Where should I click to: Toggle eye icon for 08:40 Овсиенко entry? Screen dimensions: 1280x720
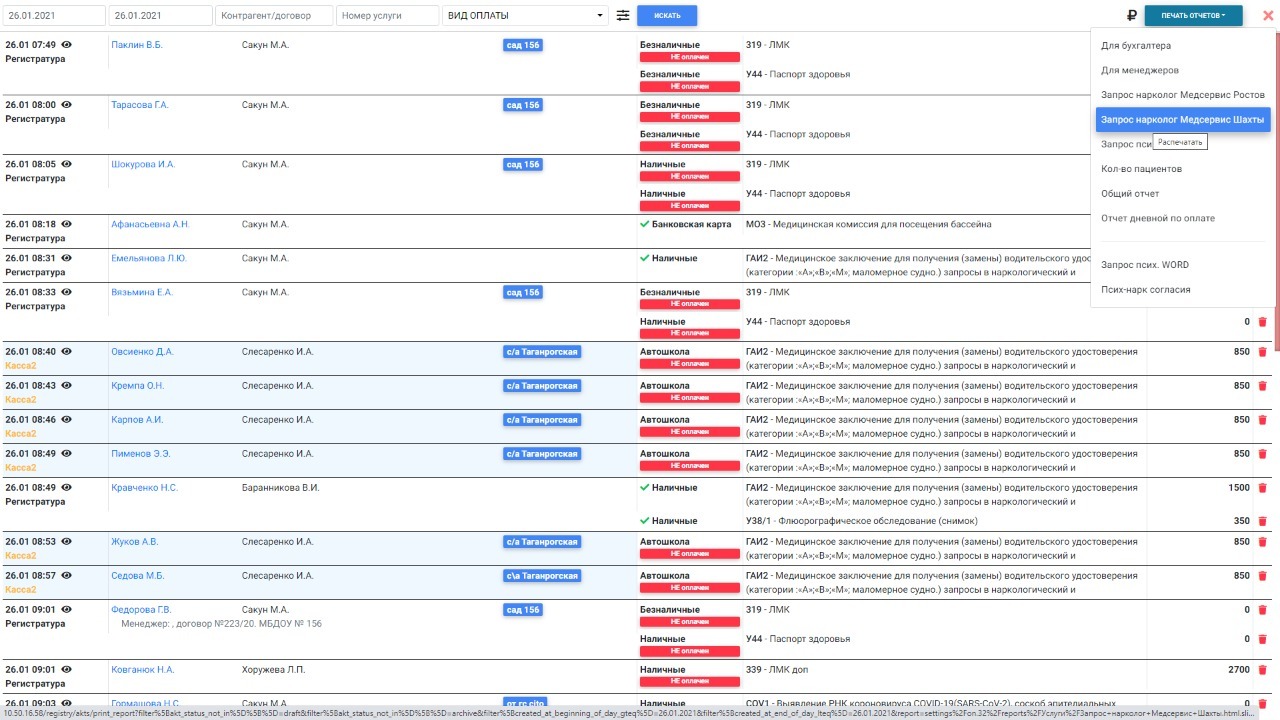click(x=67, y=352)
